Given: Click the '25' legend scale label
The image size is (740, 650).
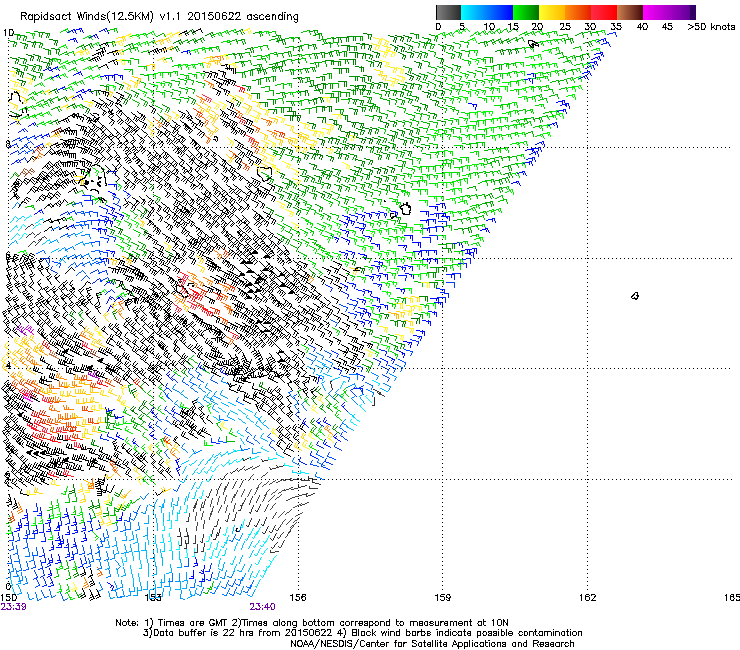Looking at the screenshot, I should [x=564, y=27].
